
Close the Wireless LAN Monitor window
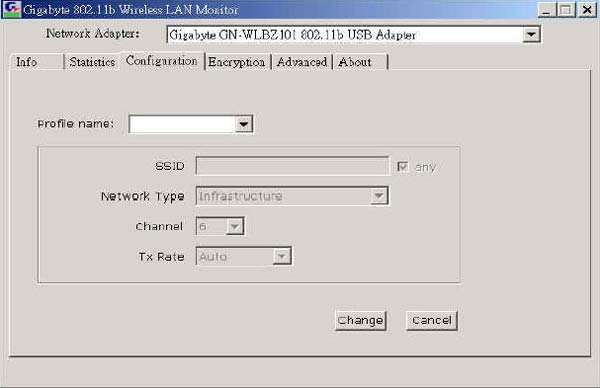click(587, 10)
